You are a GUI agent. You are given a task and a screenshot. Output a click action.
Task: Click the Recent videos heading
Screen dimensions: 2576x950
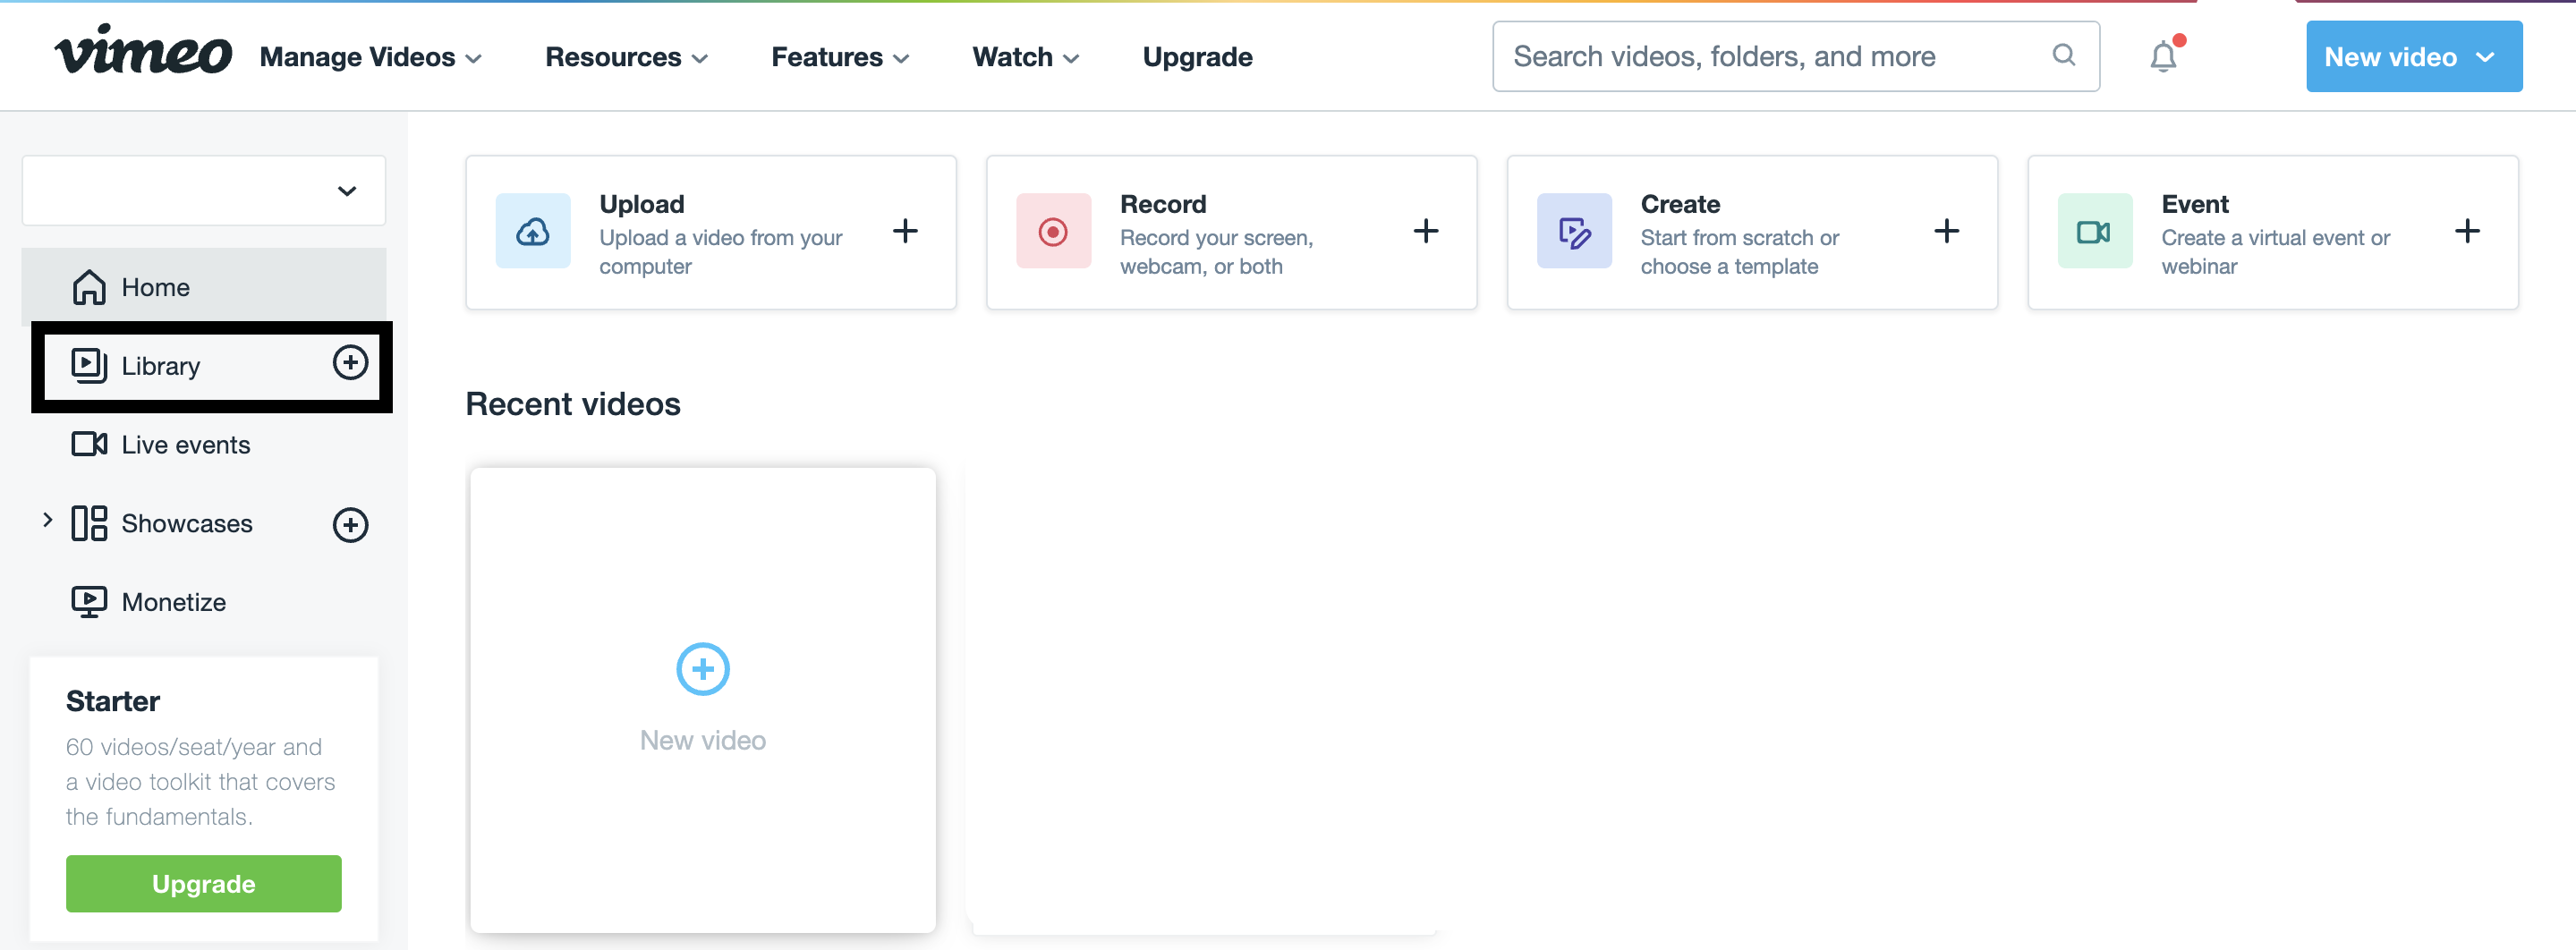tap(573, 403)
